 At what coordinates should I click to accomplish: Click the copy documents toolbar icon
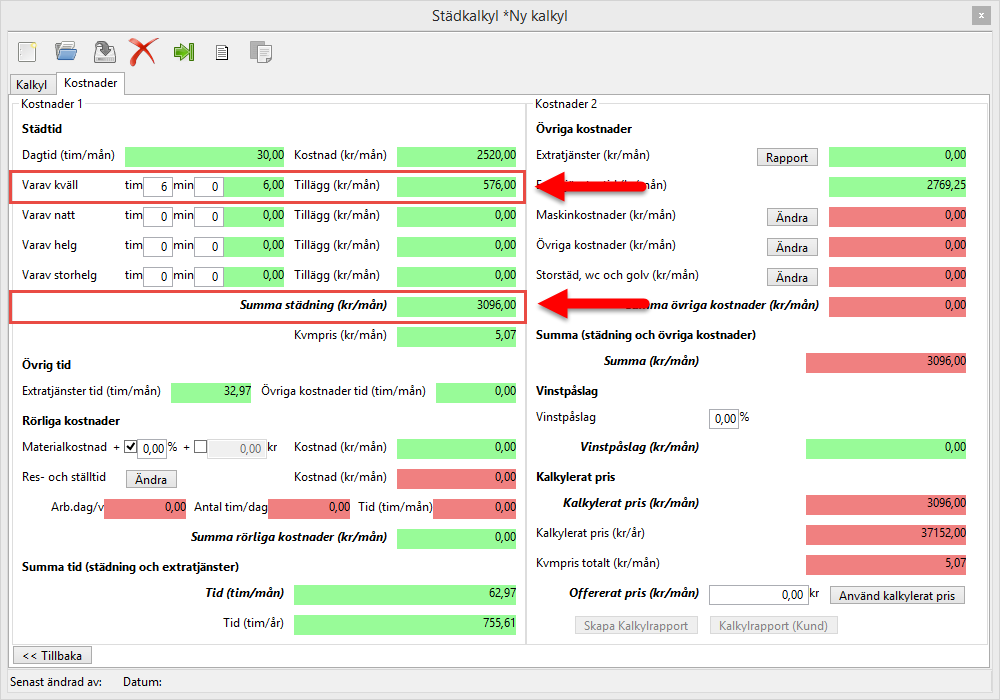[x=261, y=52]
